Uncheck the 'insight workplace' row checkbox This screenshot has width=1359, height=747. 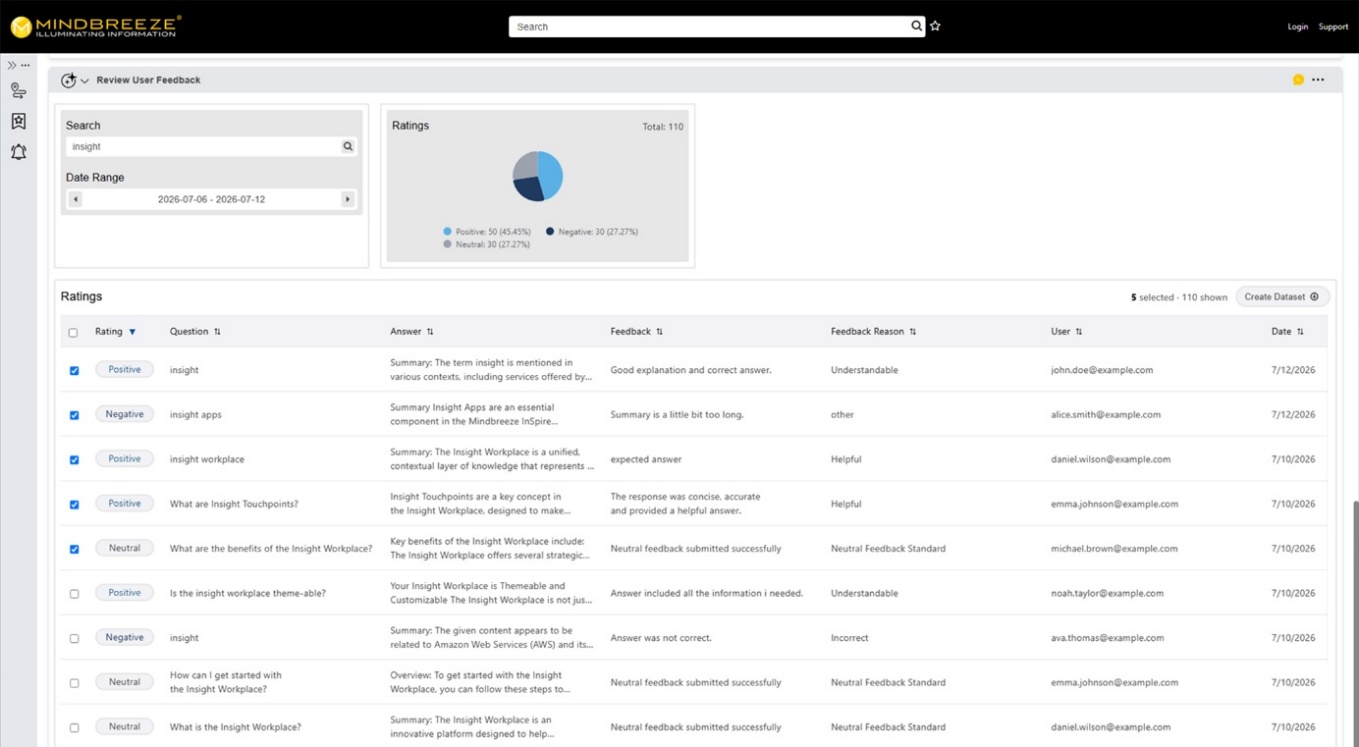74,460
